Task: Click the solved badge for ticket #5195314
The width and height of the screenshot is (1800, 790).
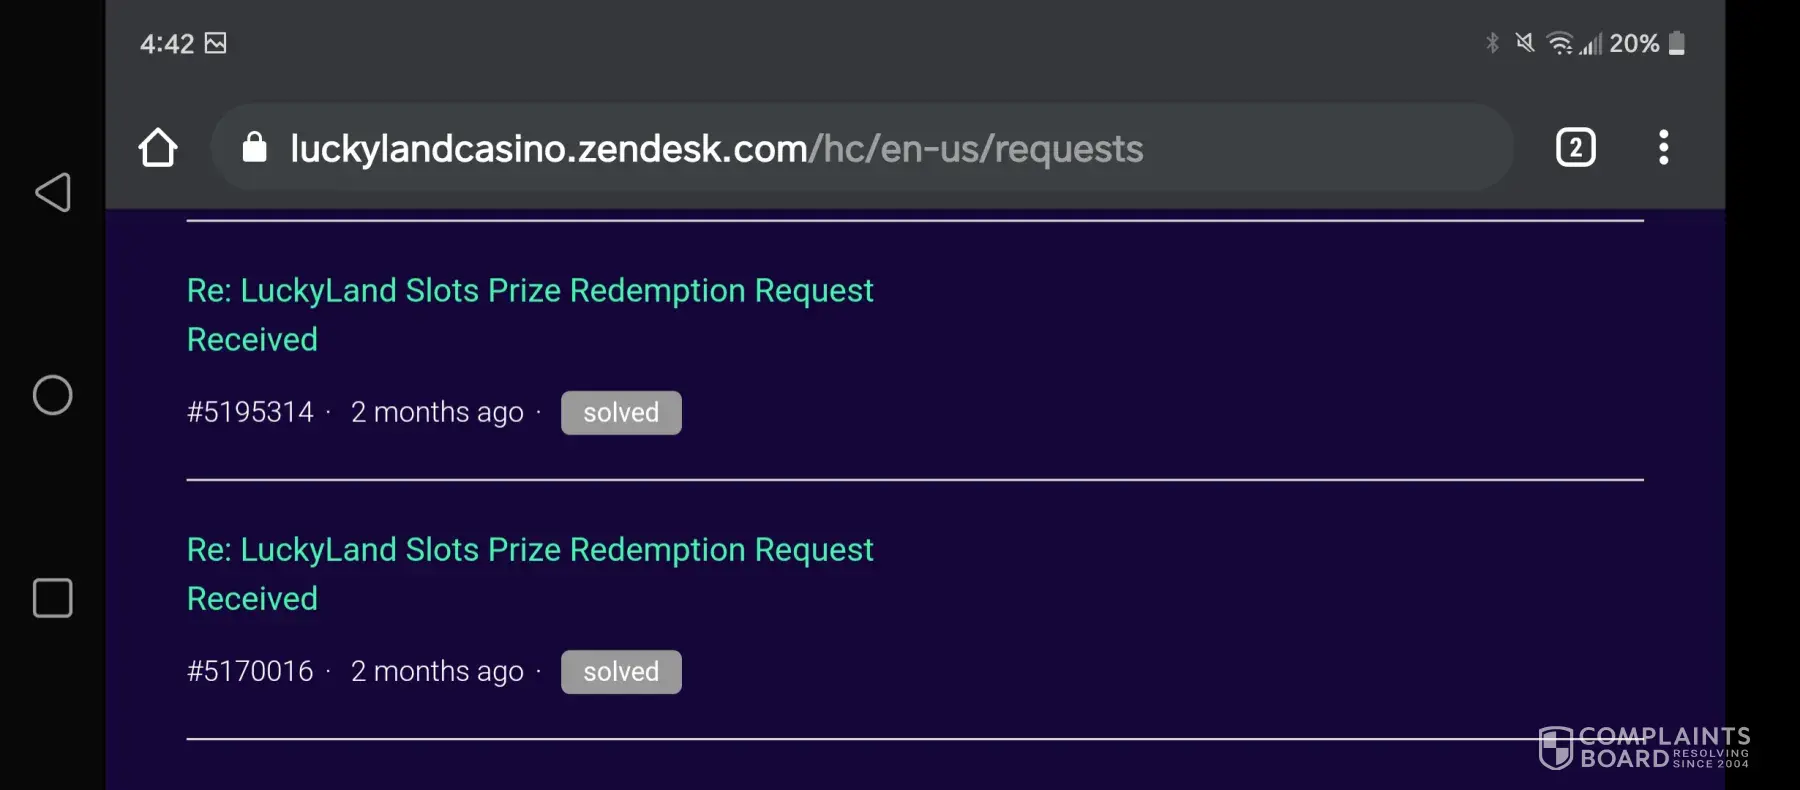Action: (621, 413)
